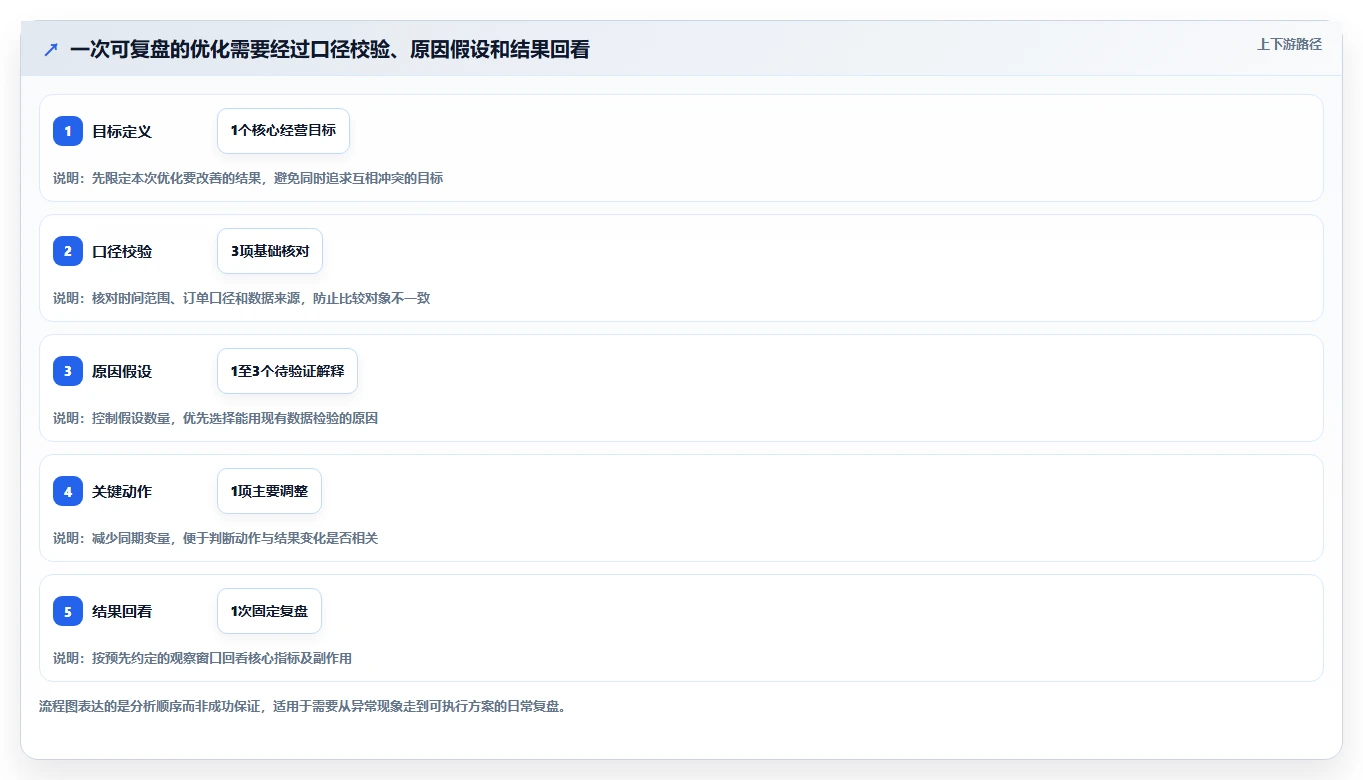Click the 1项主要调整 chip
The width and height of the screenshot is (1363, 780).
269,491
